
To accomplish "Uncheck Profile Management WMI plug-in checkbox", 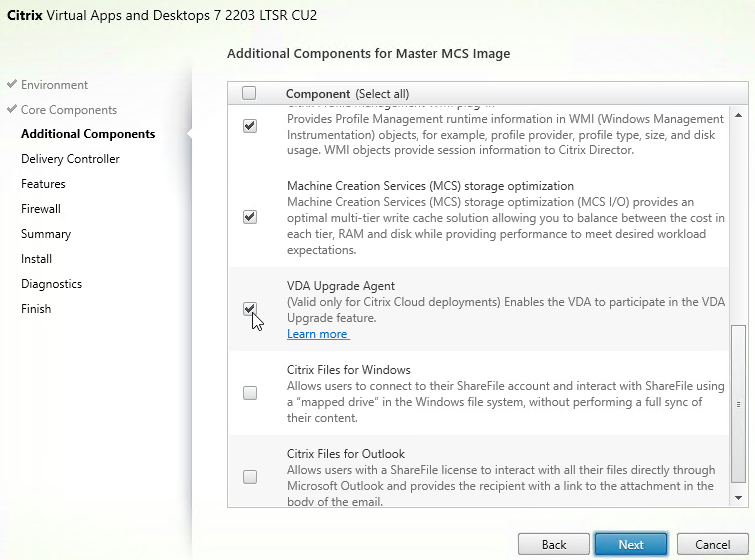I will coord(250,126).
